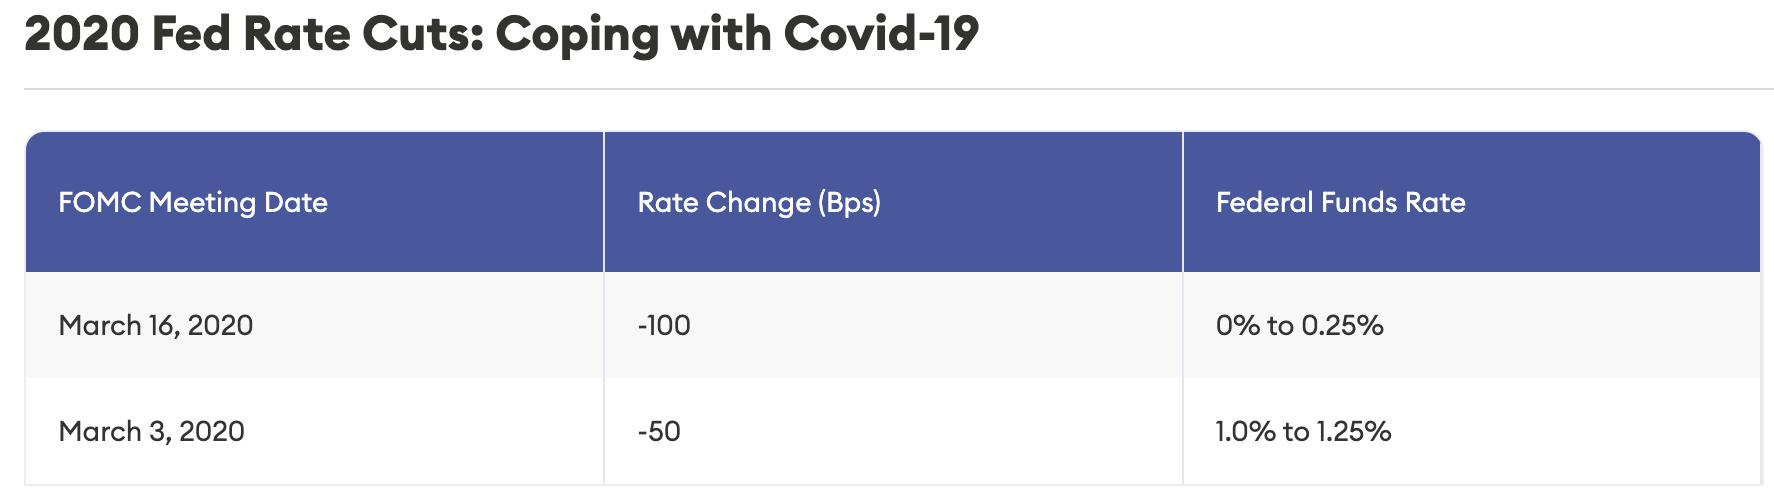Click the "FOMC Meeting Date" column header
The height and width of the screenshot is (496, 1774).
pos(193,202)
